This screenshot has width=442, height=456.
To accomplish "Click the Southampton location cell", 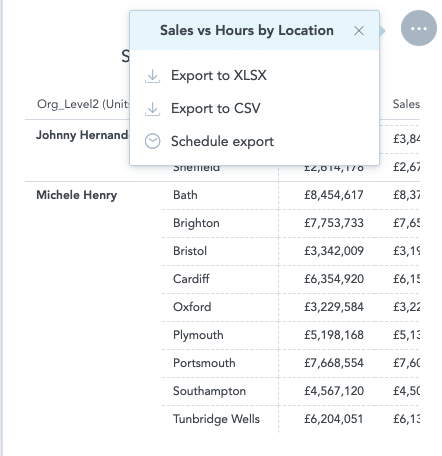I will point(209,391).
